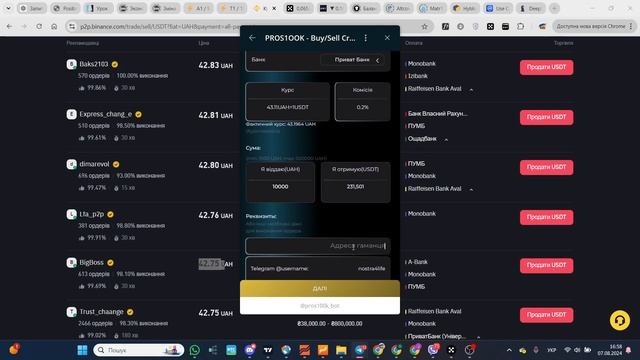Screen dimensions: 640x360
Task: Click the 42.83 UAH price
Action: coord(216,65)
